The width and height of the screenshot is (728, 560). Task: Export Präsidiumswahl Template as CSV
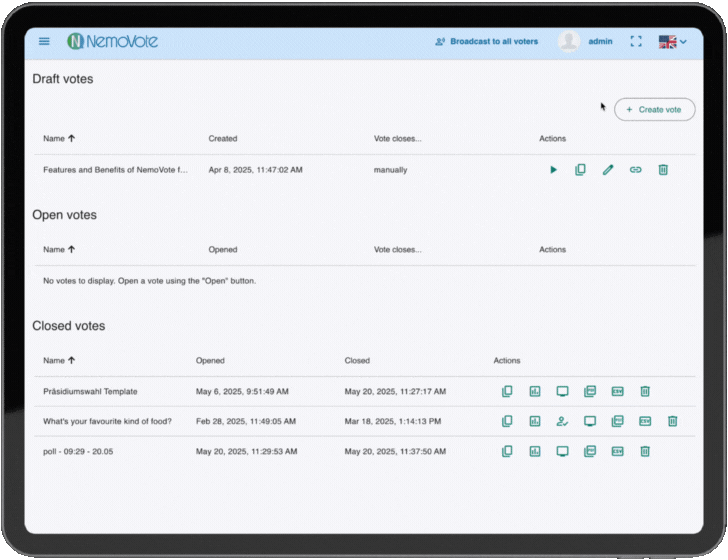(618, 391)
